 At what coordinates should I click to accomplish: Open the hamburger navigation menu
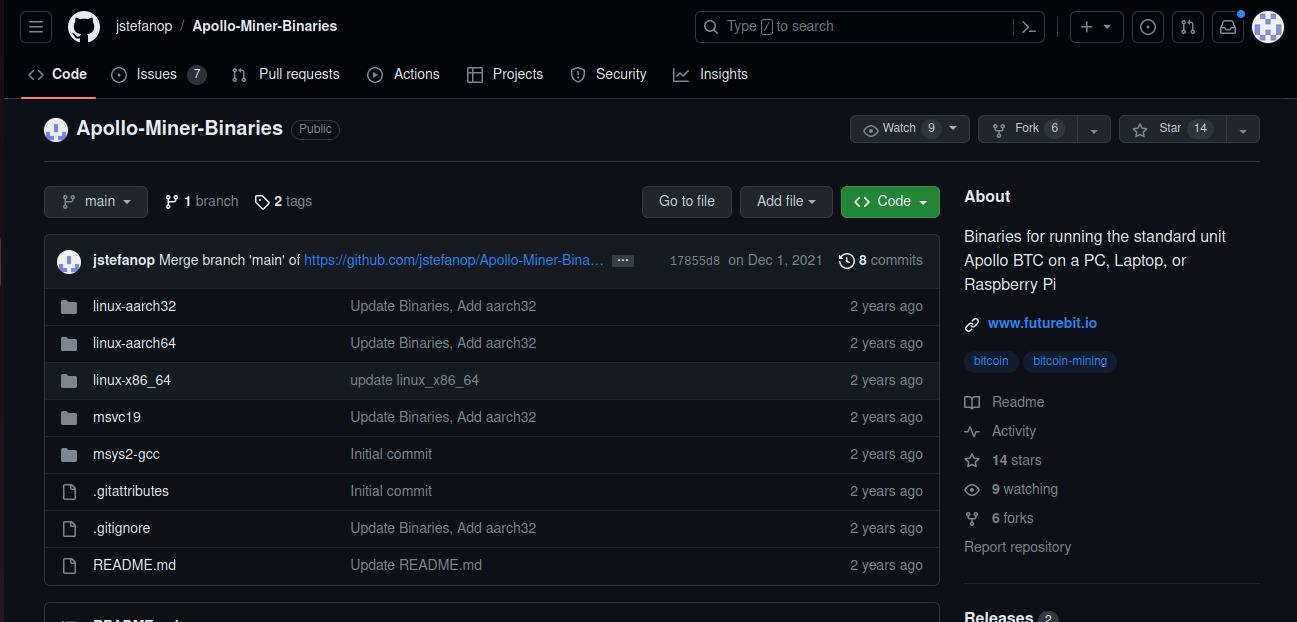[x=36, y=27]
